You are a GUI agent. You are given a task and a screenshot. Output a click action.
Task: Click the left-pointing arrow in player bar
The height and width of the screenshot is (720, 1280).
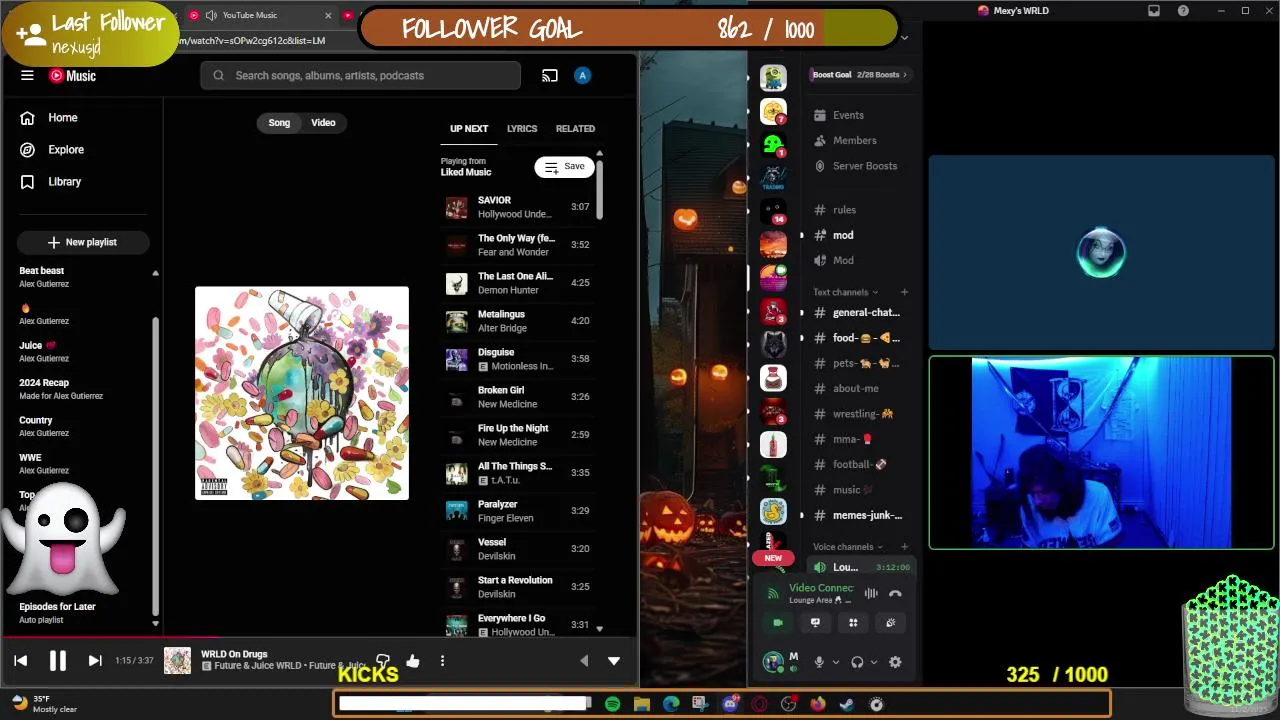(585, 661)
